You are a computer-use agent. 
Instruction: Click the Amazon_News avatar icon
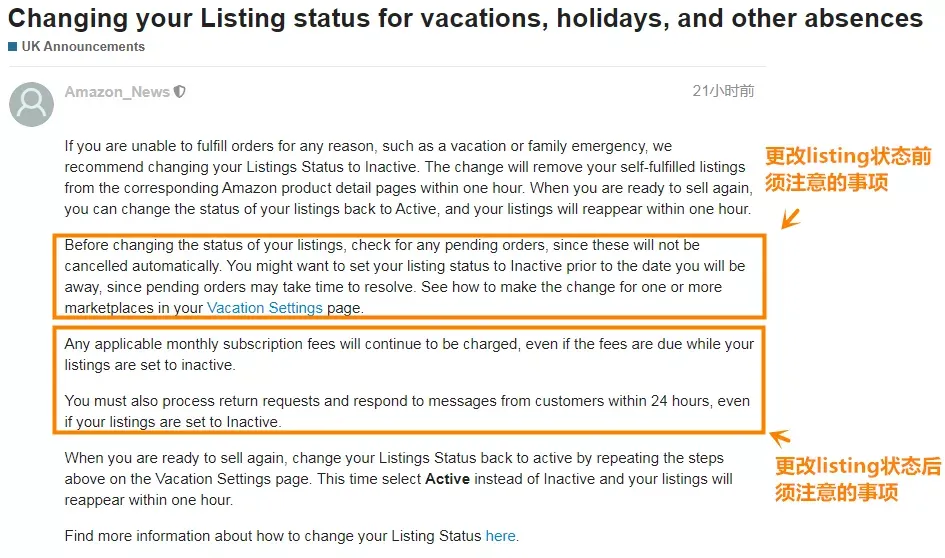(x=31, y=104)
